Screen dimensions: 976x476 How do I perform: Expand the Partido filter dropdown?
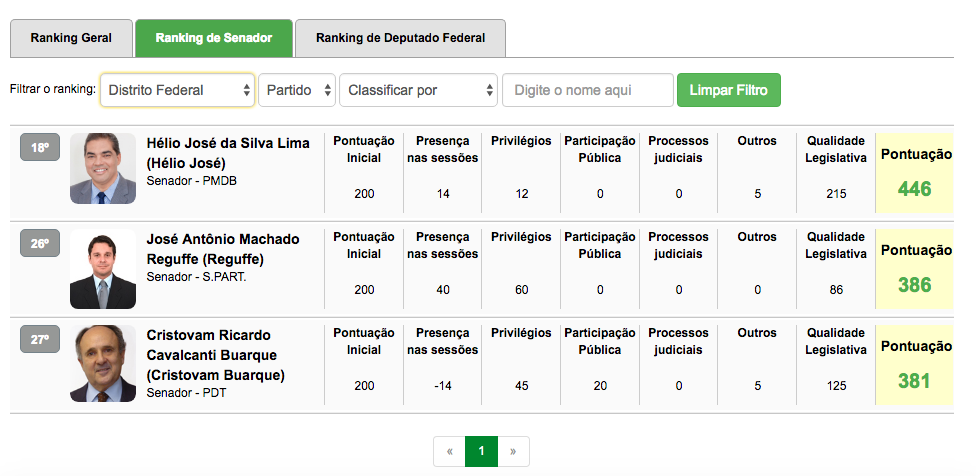[x=297, y=90]
